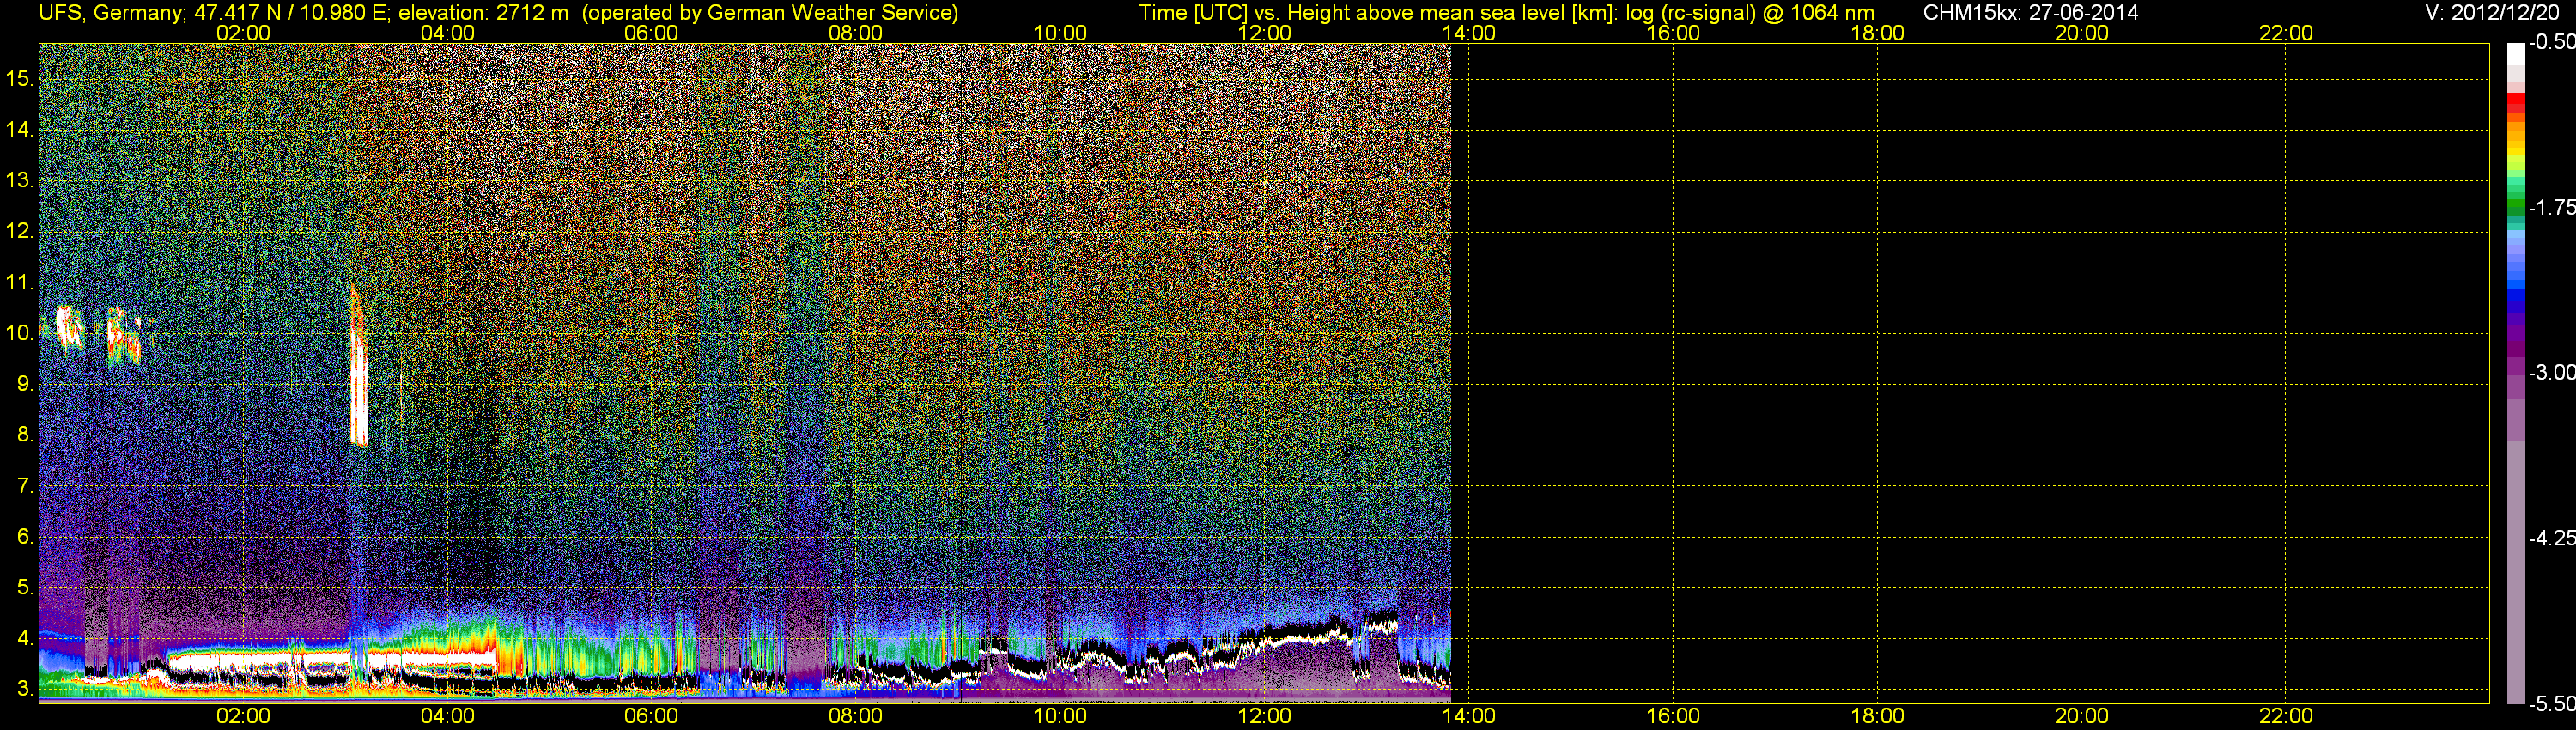The image size is (2576, 730).
Task: Click the -3.00 colorbar value label
Action: [2553, 372]
